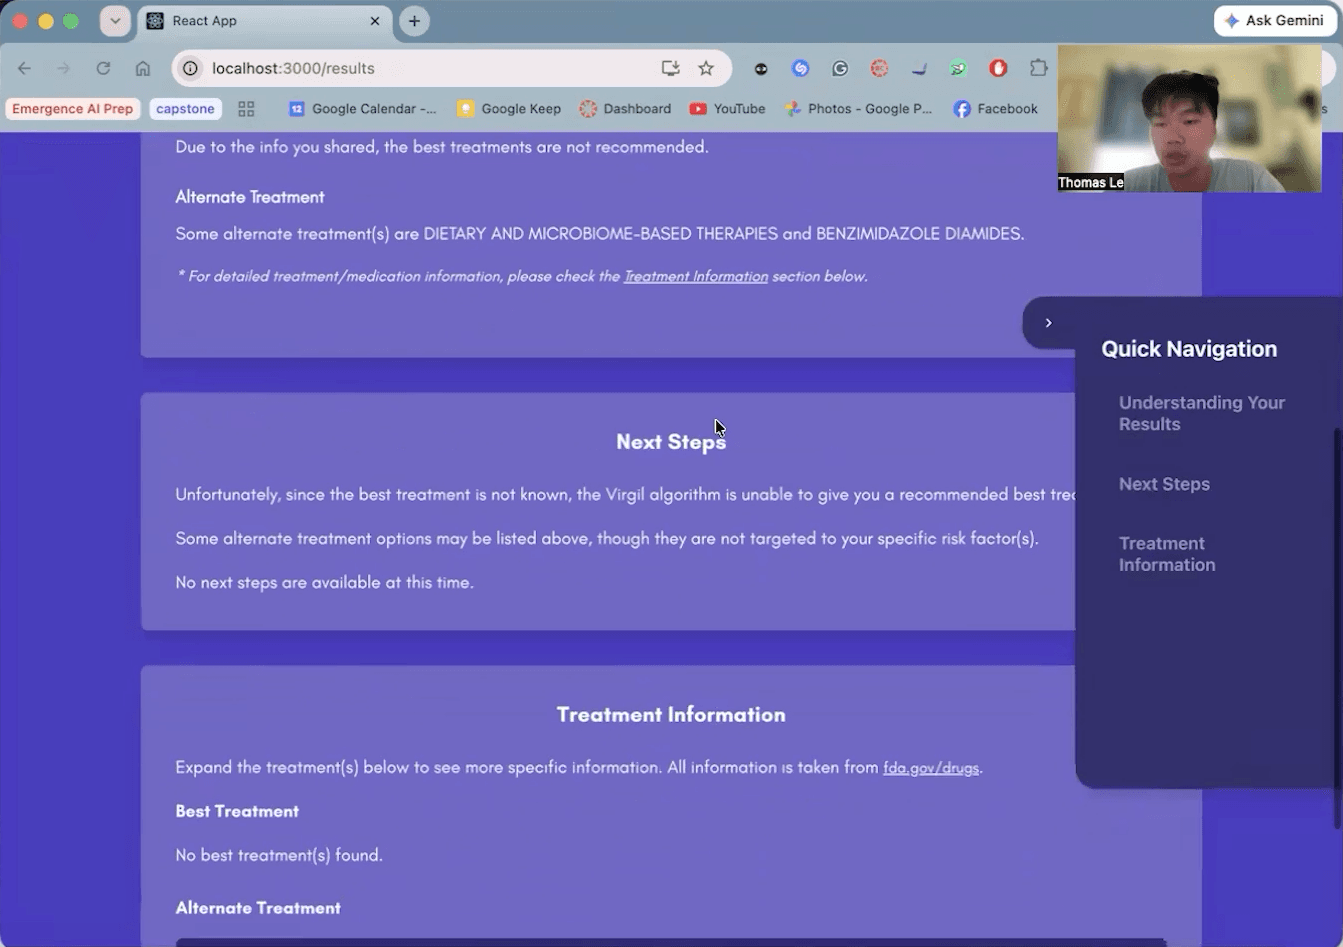The width and height of the screenshot is (1343, 947).
Task: Click the Quick Navigation title
Action: 1189,349
